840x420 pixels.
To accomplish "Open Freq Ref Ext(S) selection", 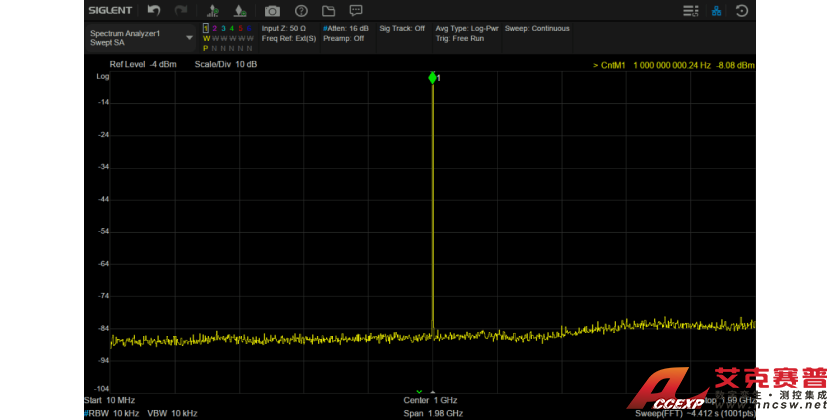I will (x=289, y=38).
